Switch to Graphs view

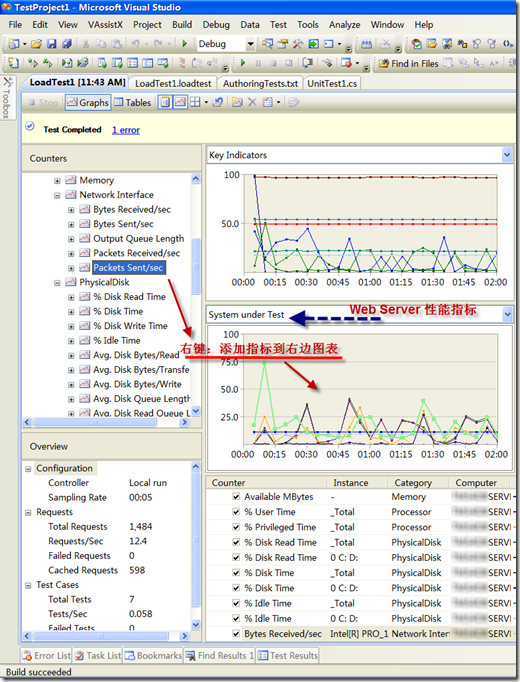[x=88, y=103]
